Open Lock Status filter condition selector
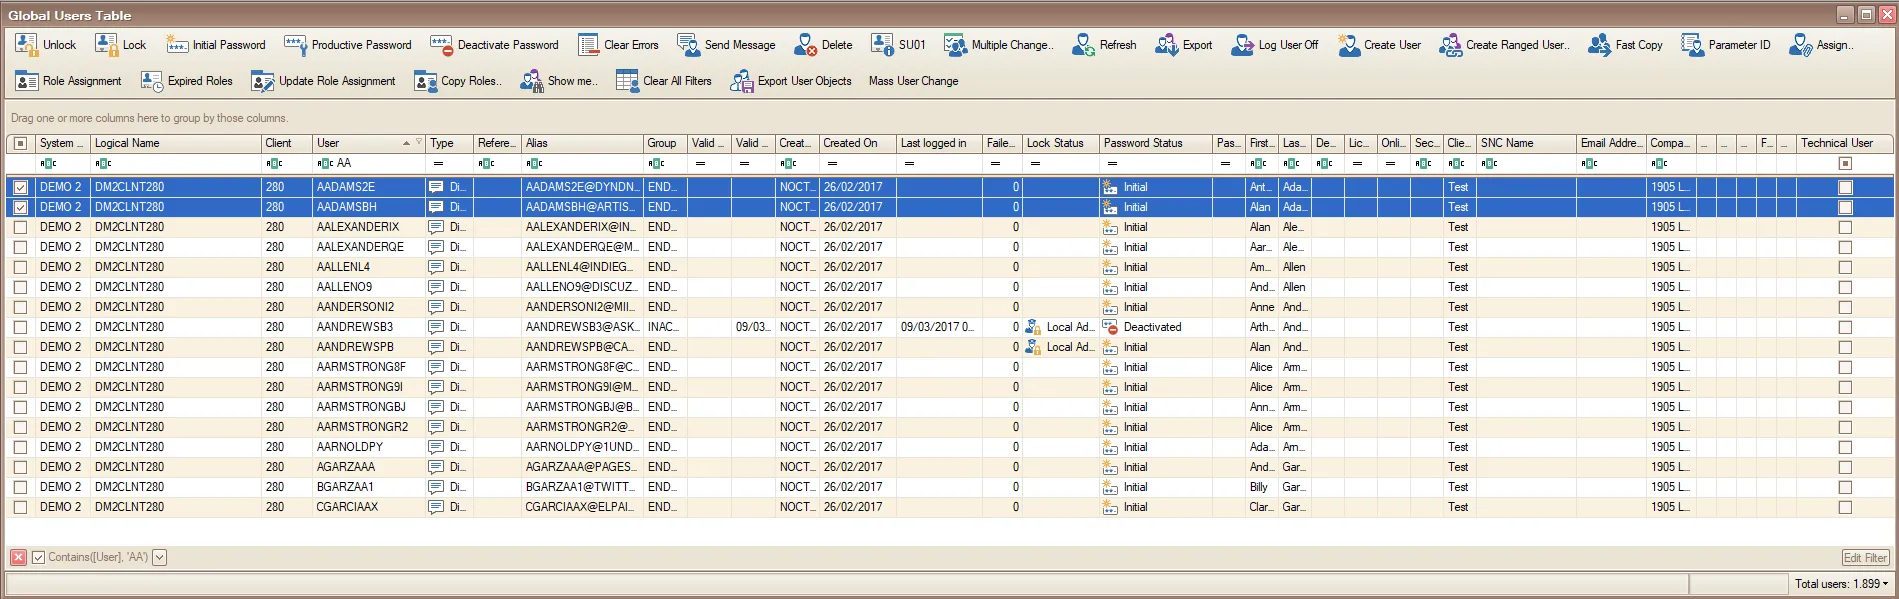The image size is (1899, 599). tap(1035, 163)
